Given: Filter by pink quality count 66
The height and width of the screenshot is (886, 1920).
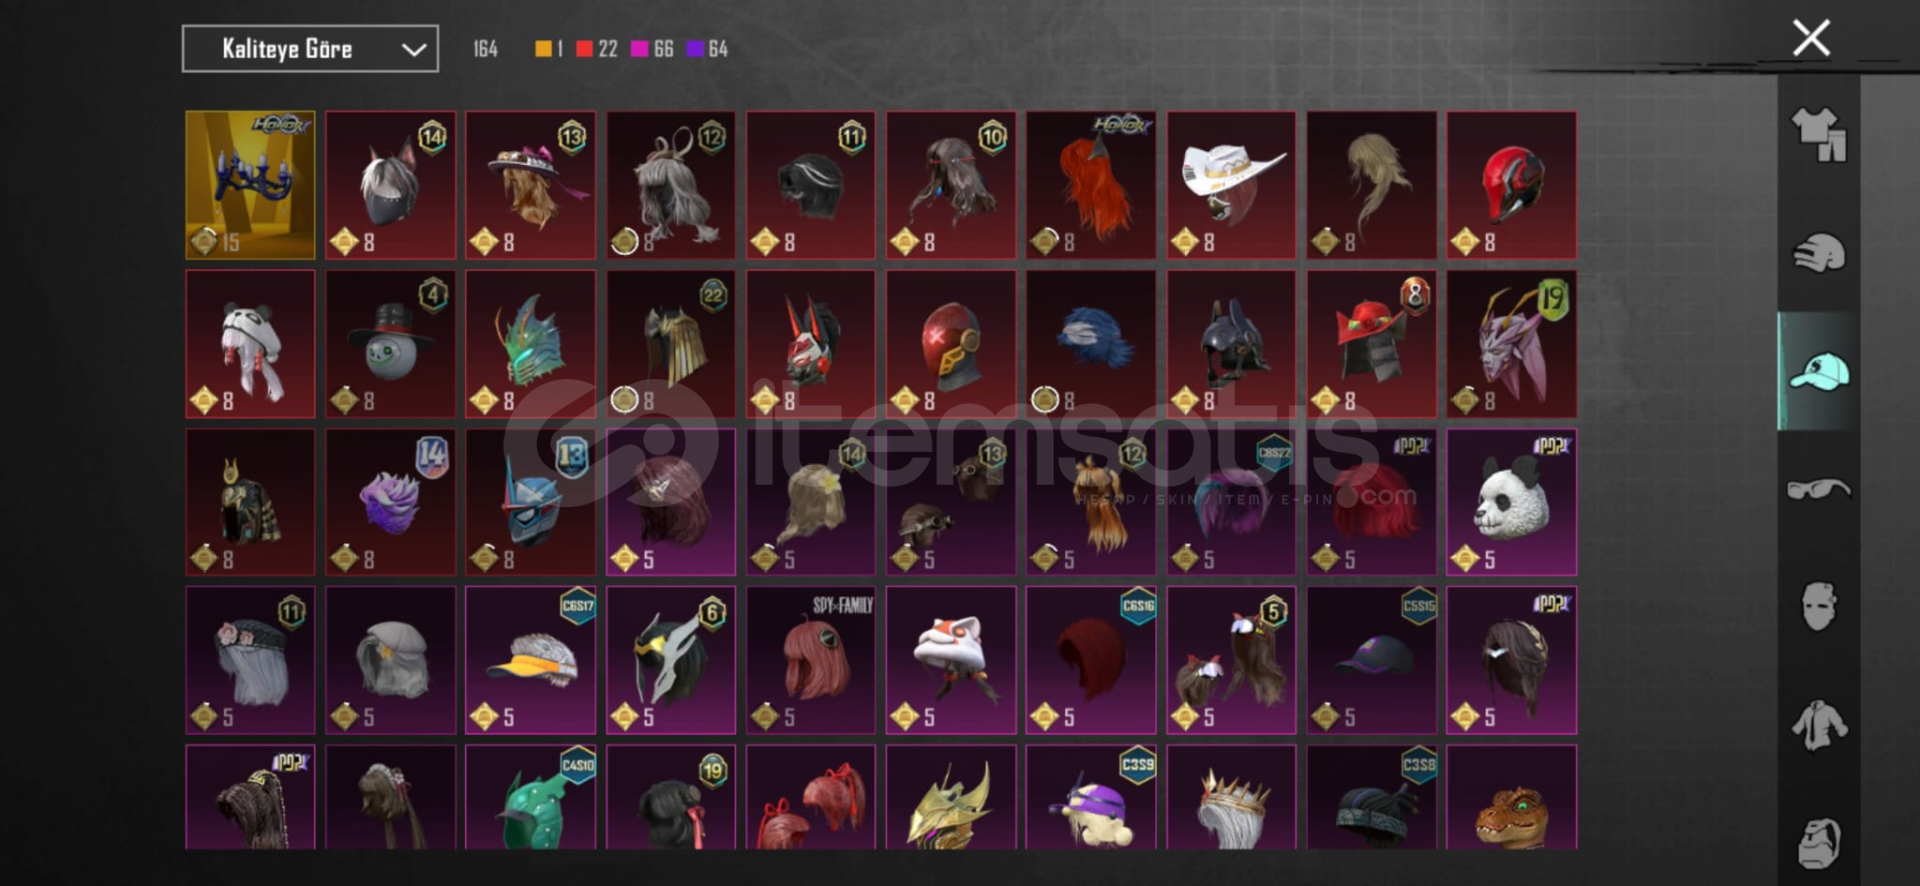Looking at the screenshot, I should [652, 49].
